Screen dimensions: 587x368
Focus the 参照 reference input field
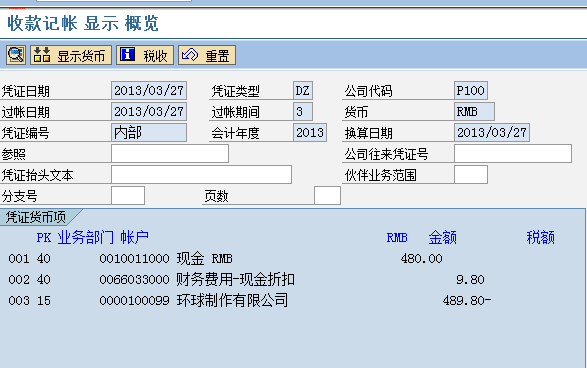point(170,153)
